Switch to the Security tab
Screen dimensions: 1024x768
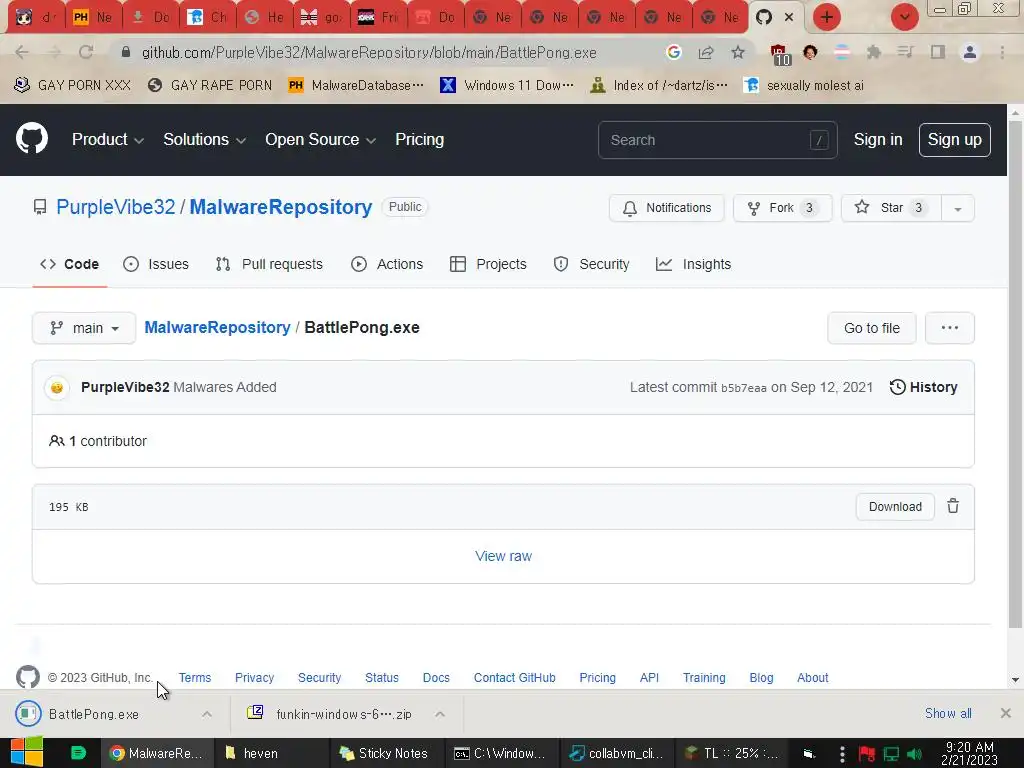591,264
